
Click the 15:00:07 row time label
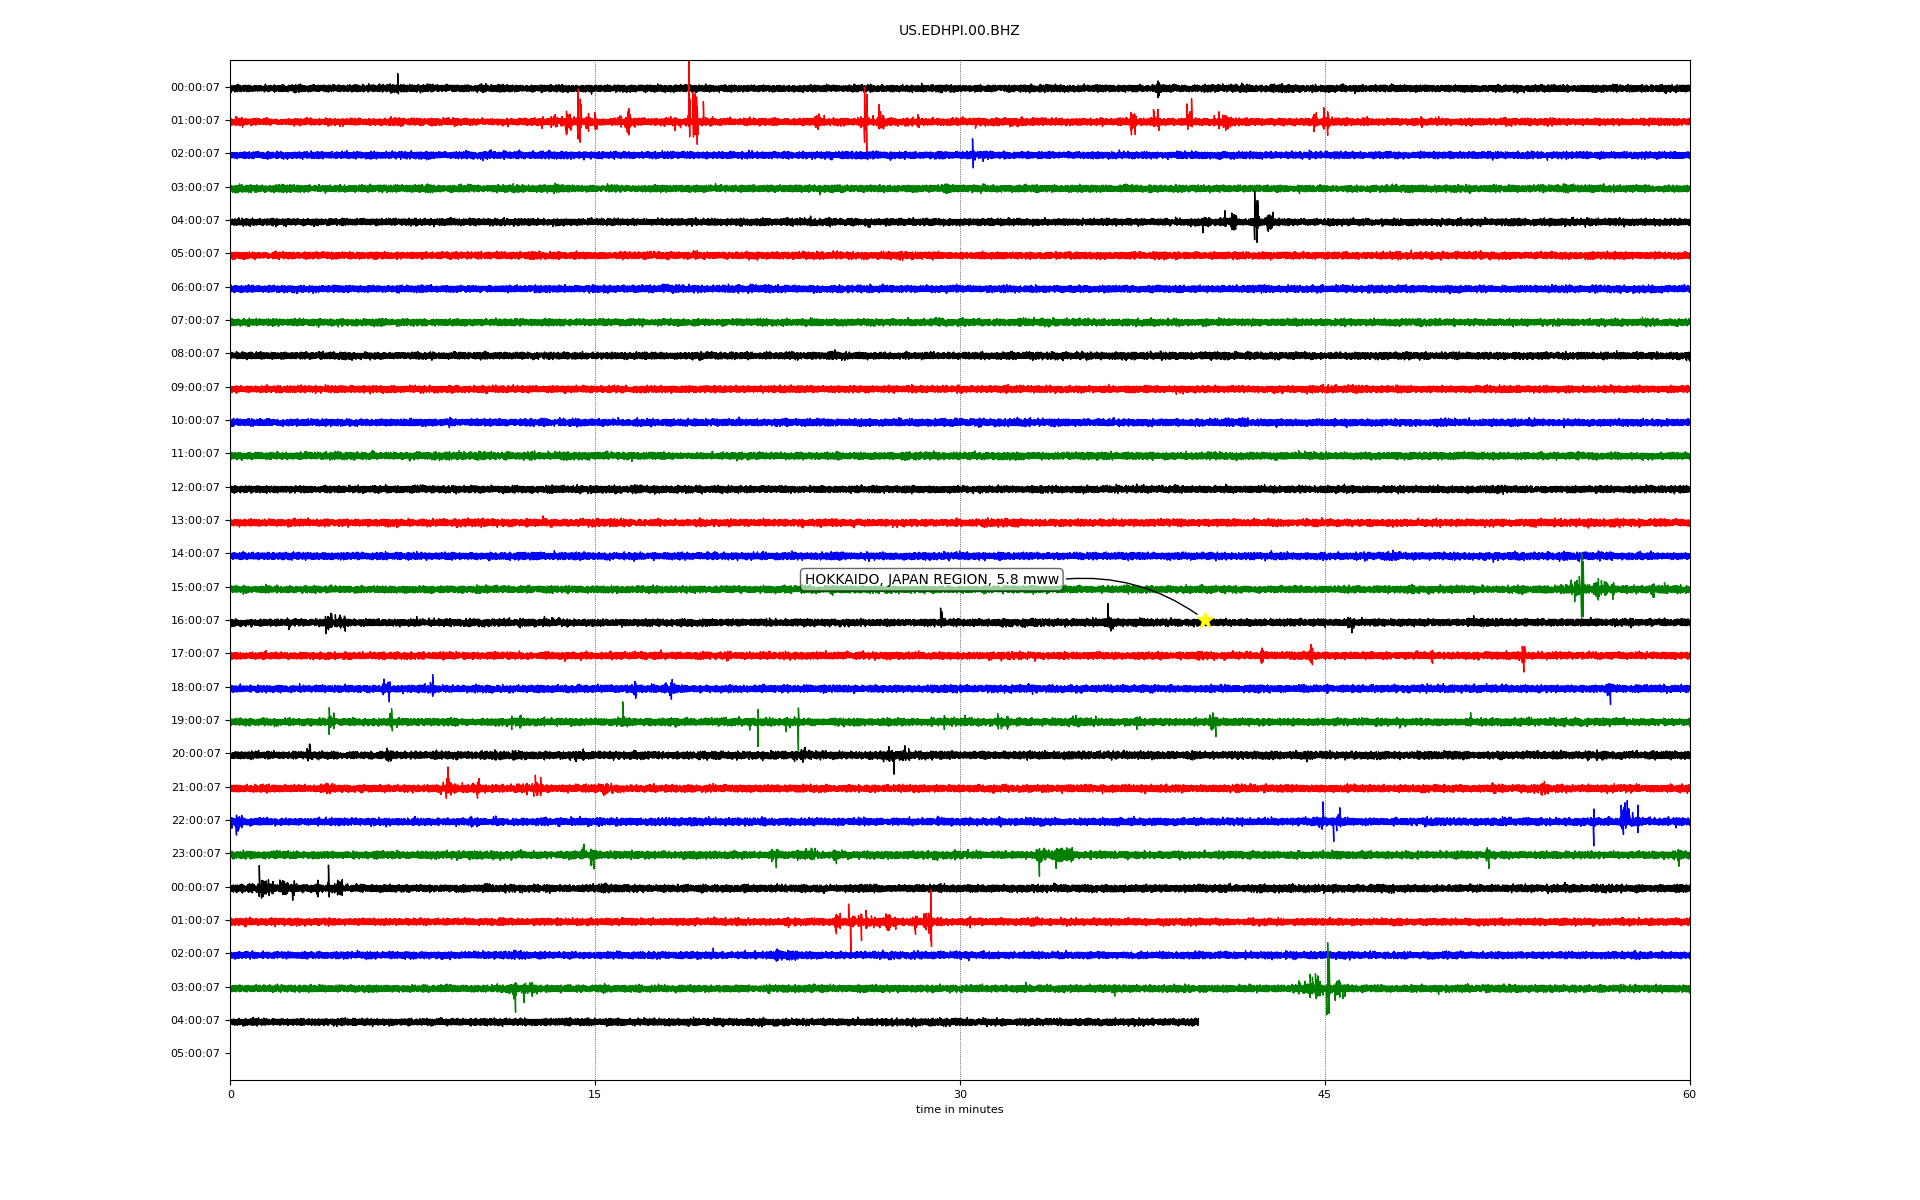coord(195,588)
